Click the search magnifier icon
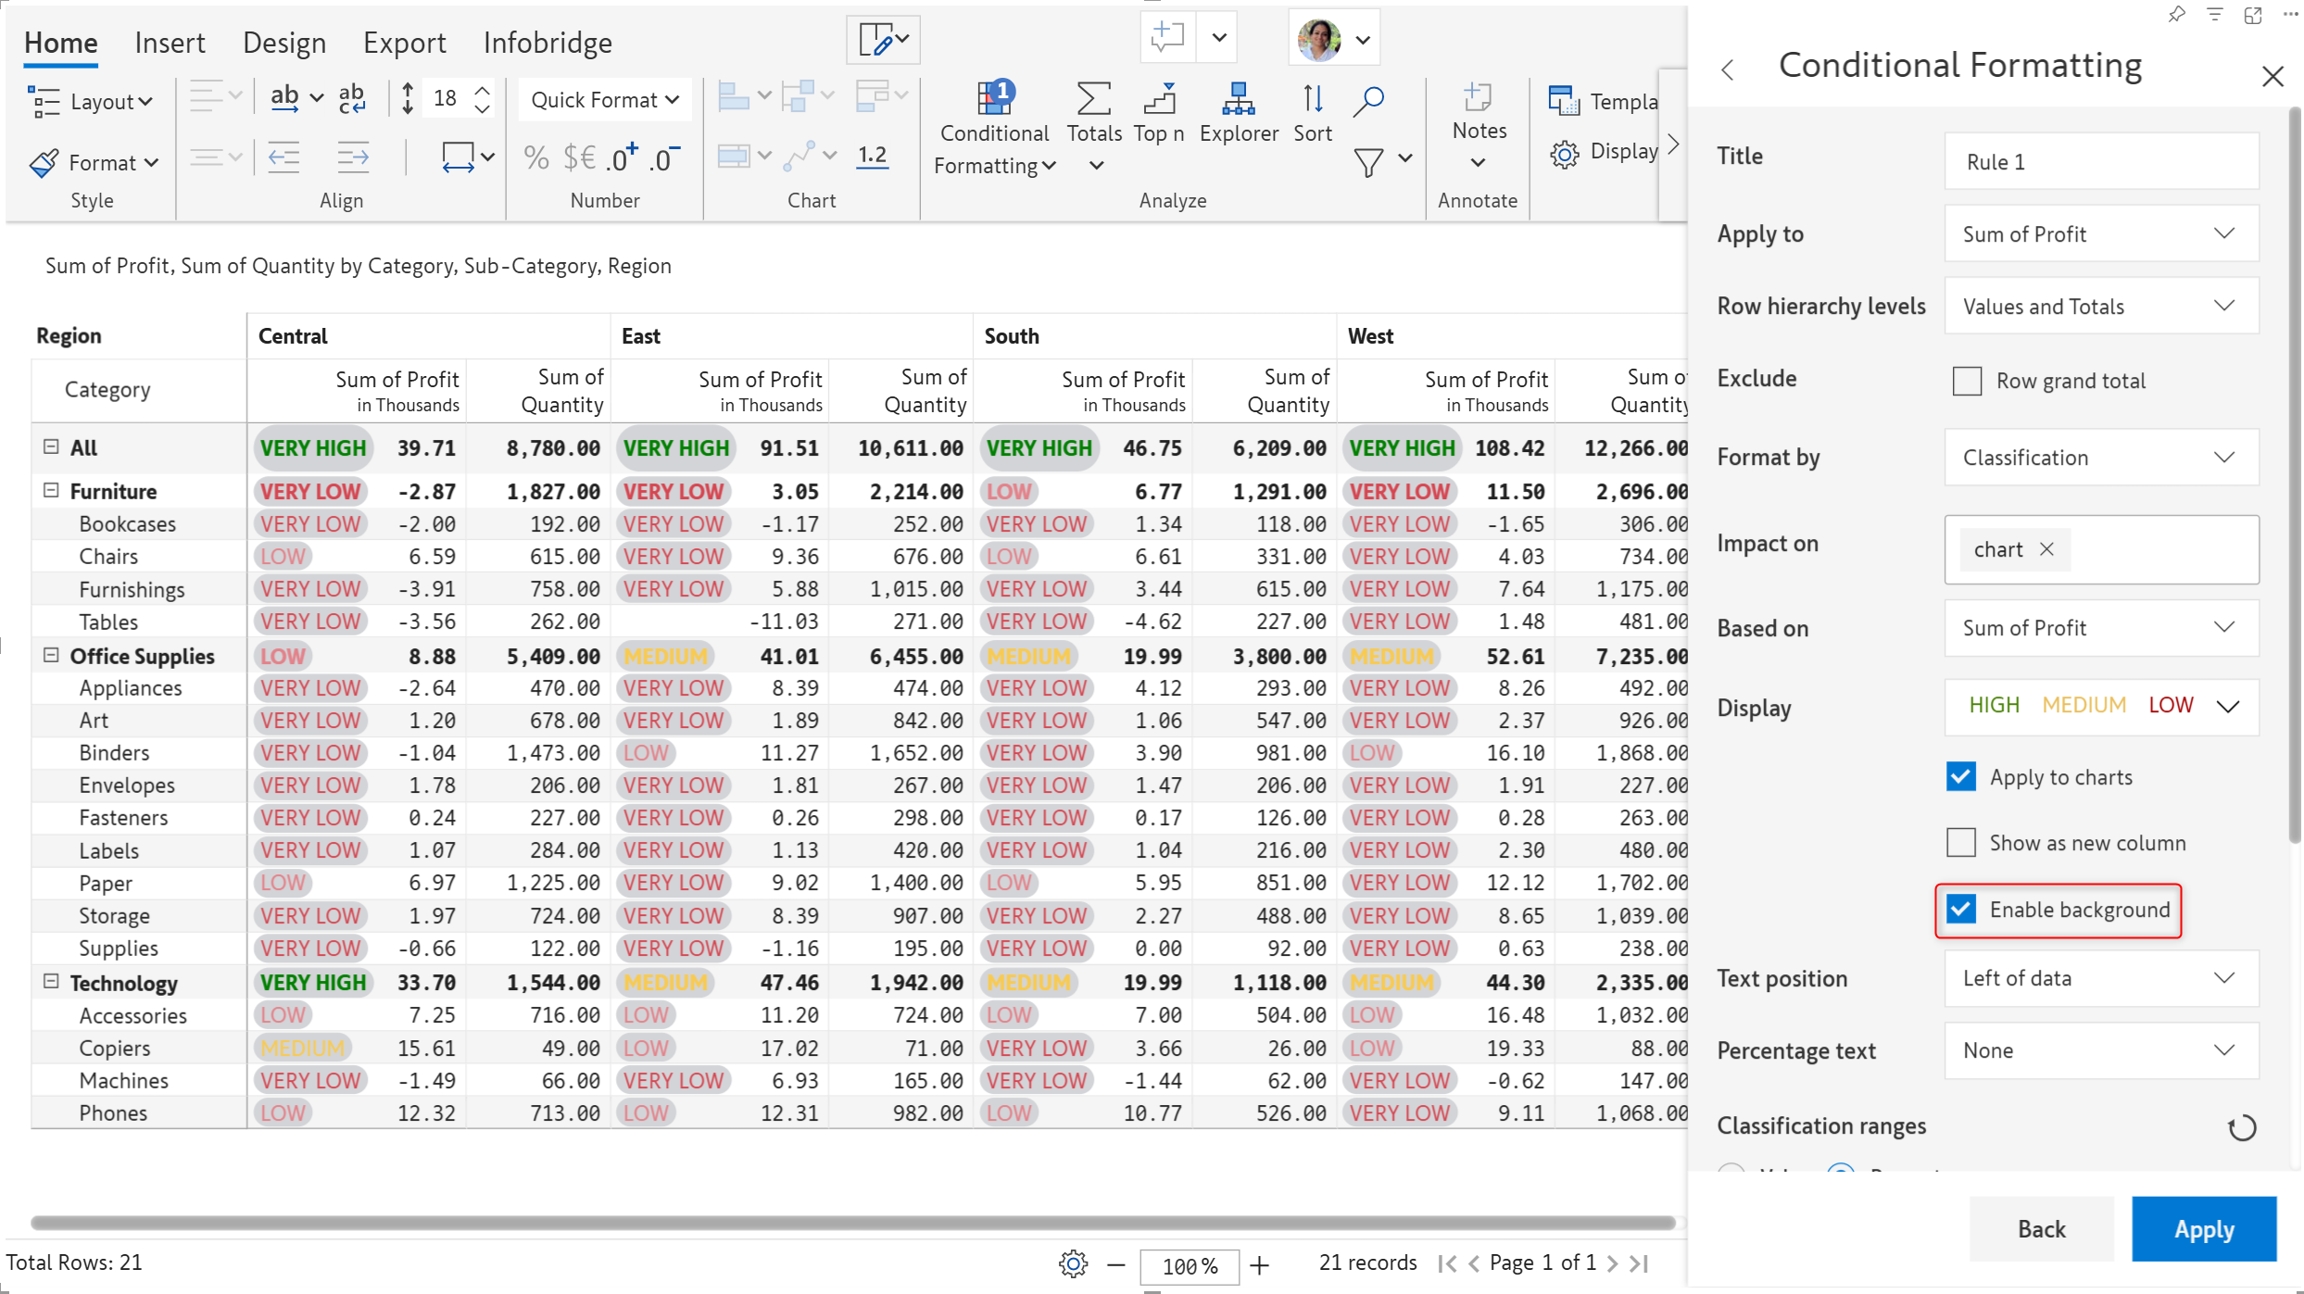This screenshot has width=2304, height=1294. coord(1368,100)
